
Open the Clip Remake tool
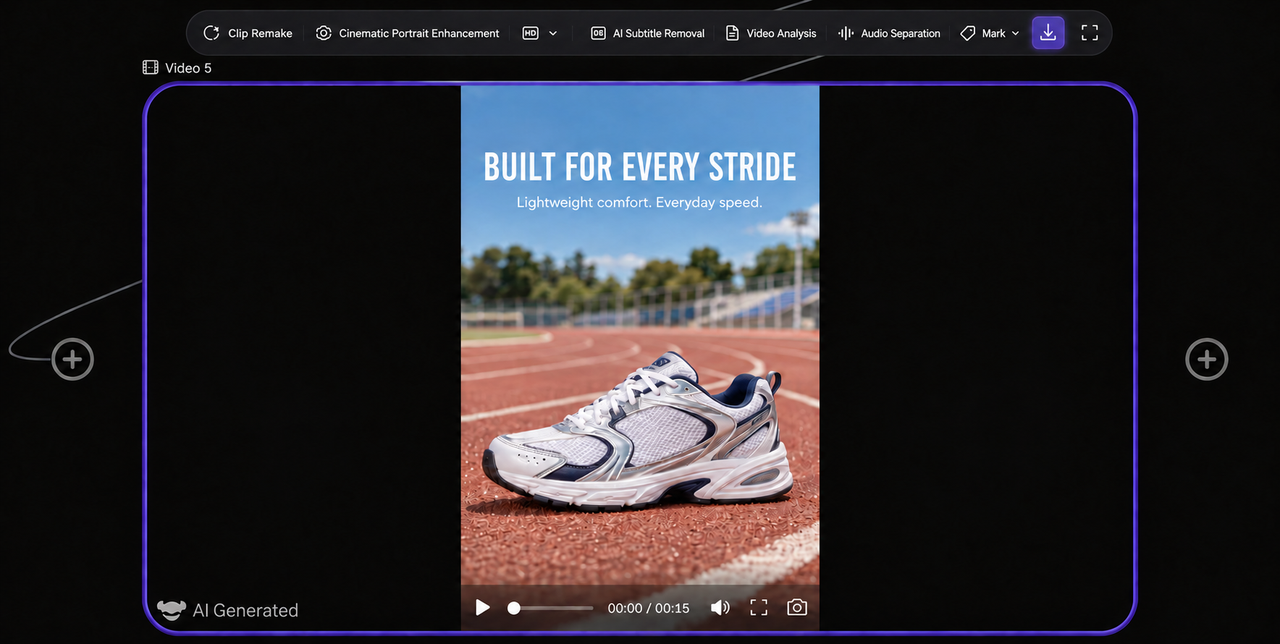click(248, 33)
